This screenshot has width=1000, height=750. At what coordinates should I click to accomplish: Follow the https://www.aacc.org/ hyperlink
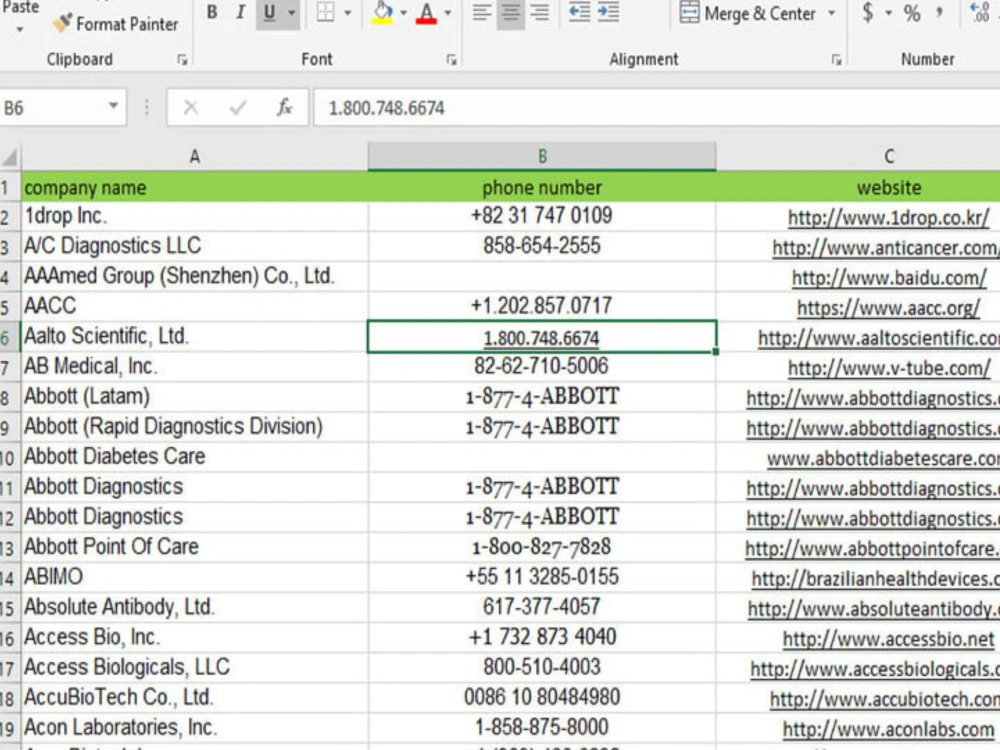coord(889,307)
